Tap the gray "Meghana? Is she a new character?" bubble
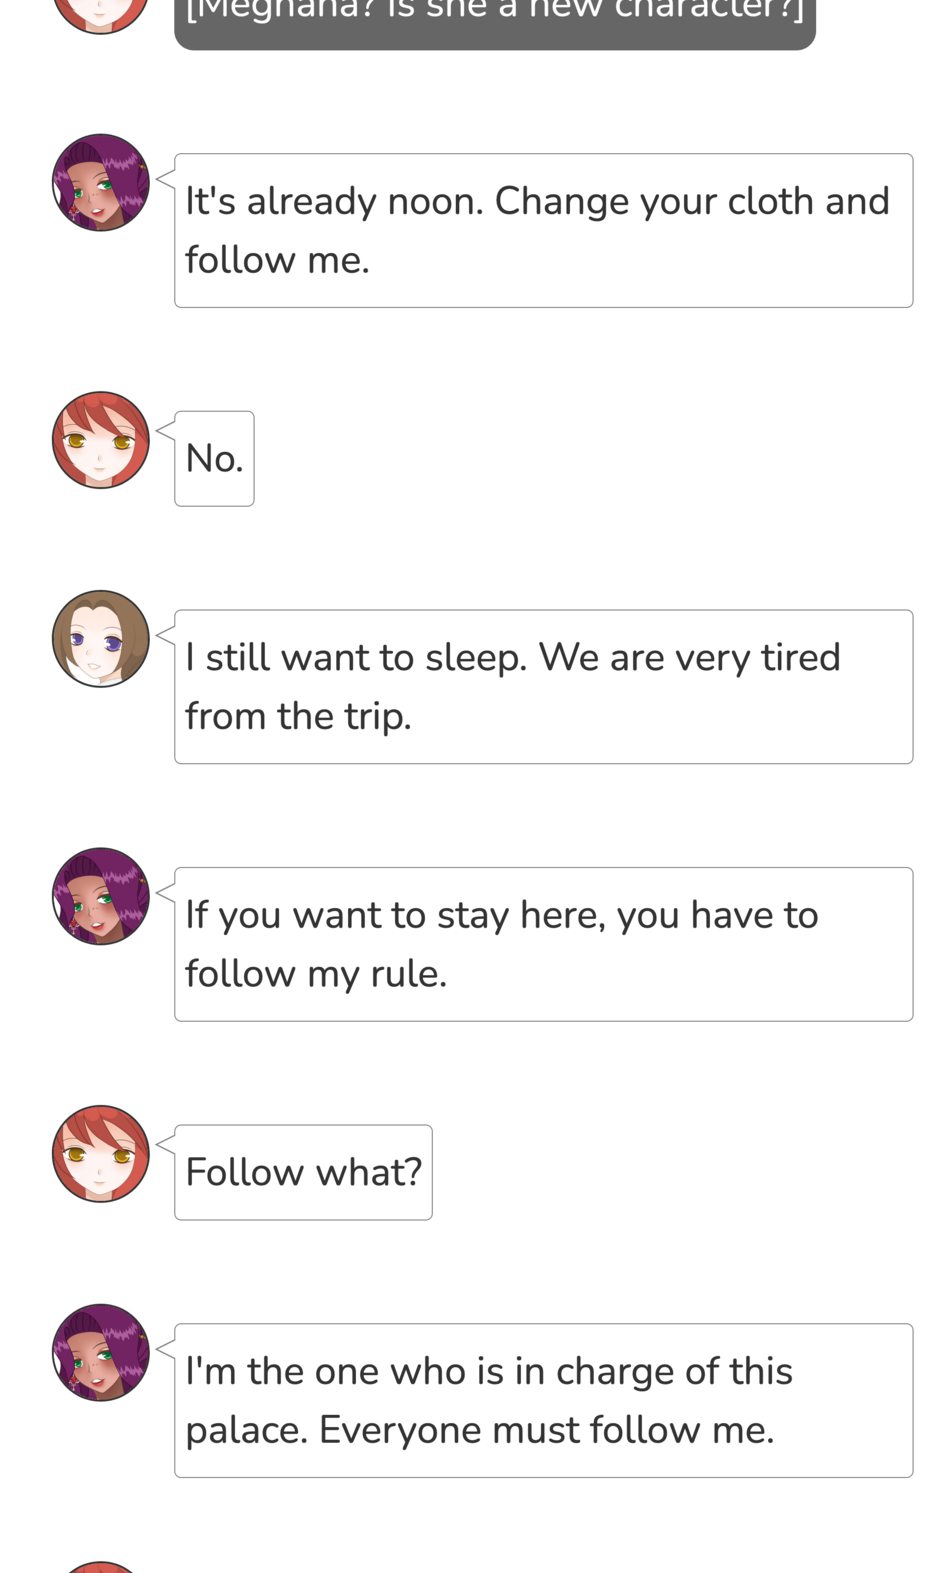Screen dimensions: 940x1573 494,20
